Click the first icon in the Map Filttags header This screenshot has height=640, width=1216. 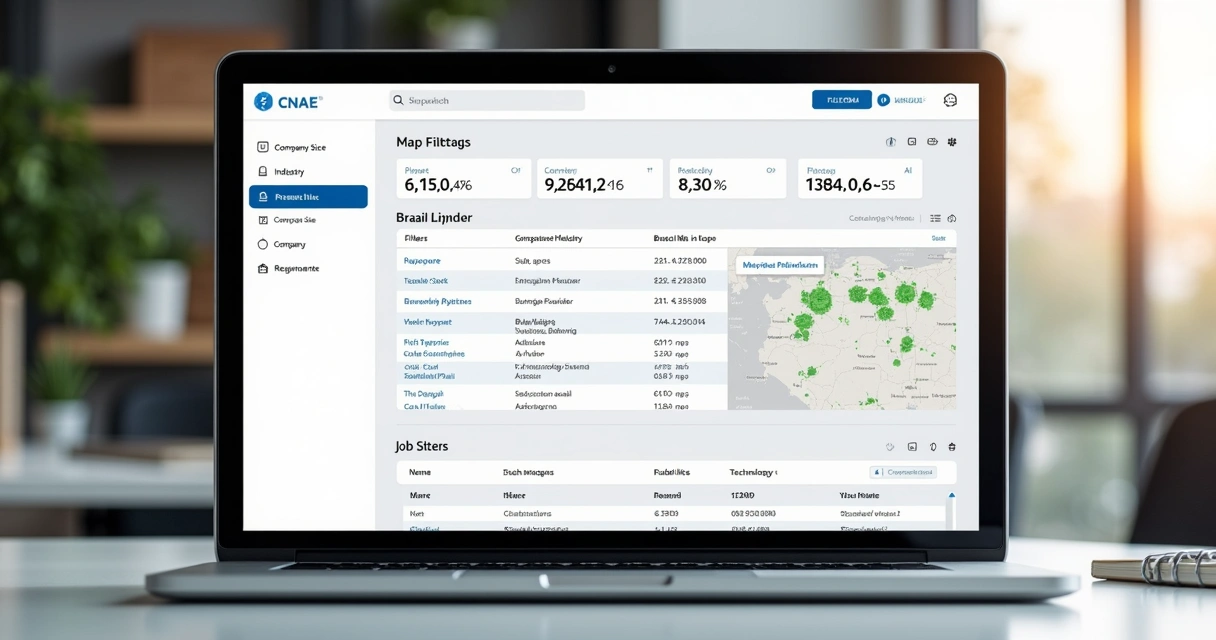tap(891, 142)
